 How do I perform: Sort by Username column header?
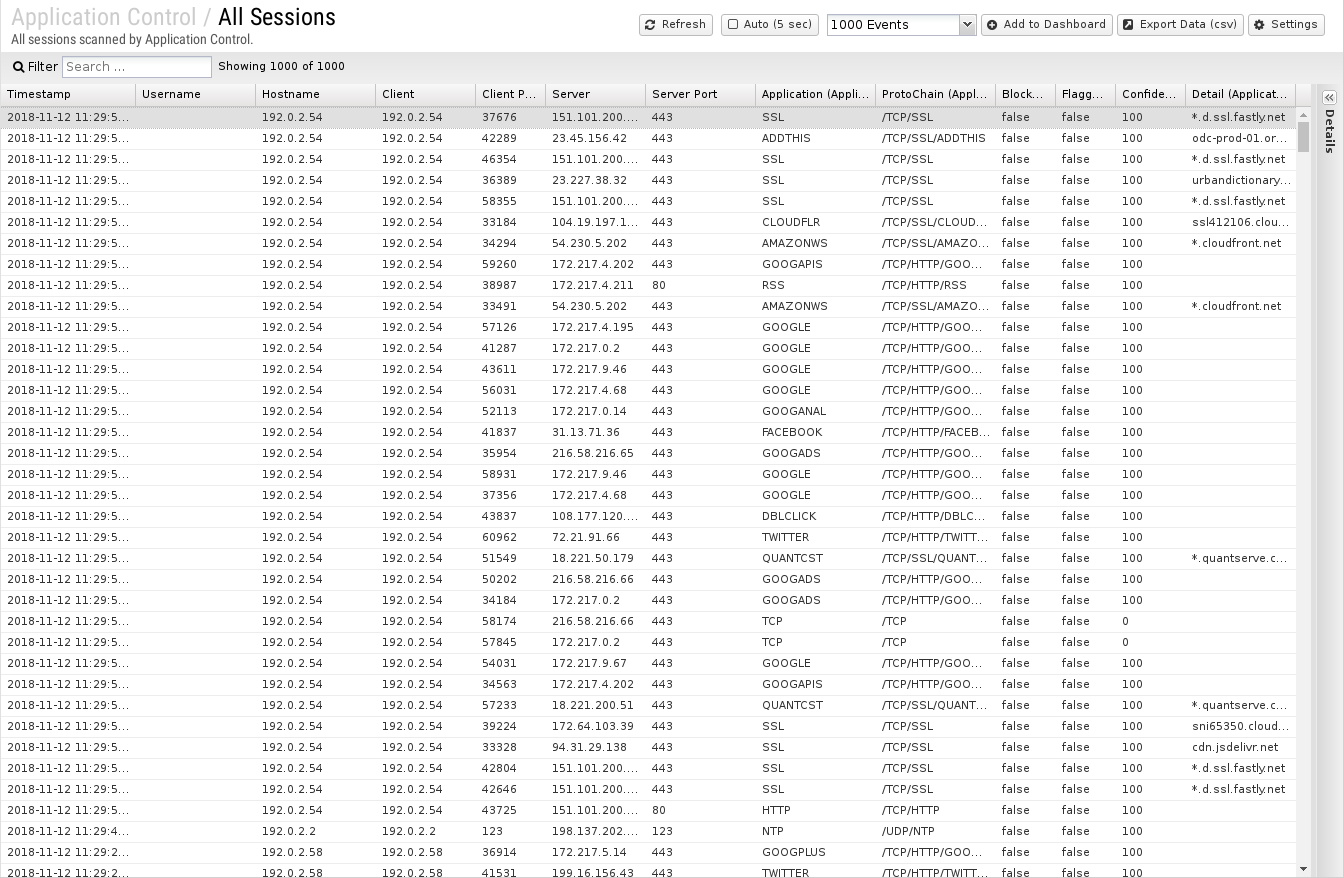coord(195,94)
